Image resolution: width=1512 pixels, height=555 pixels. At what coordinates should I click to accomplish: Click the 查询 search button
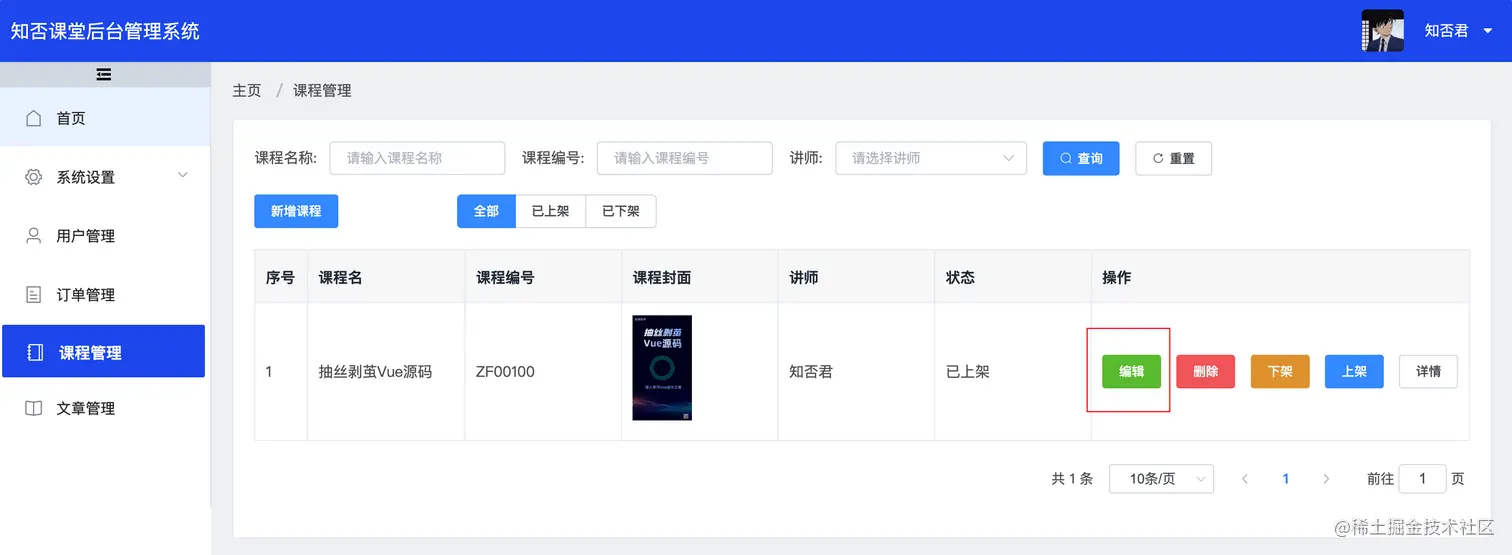pos(1081,158)
